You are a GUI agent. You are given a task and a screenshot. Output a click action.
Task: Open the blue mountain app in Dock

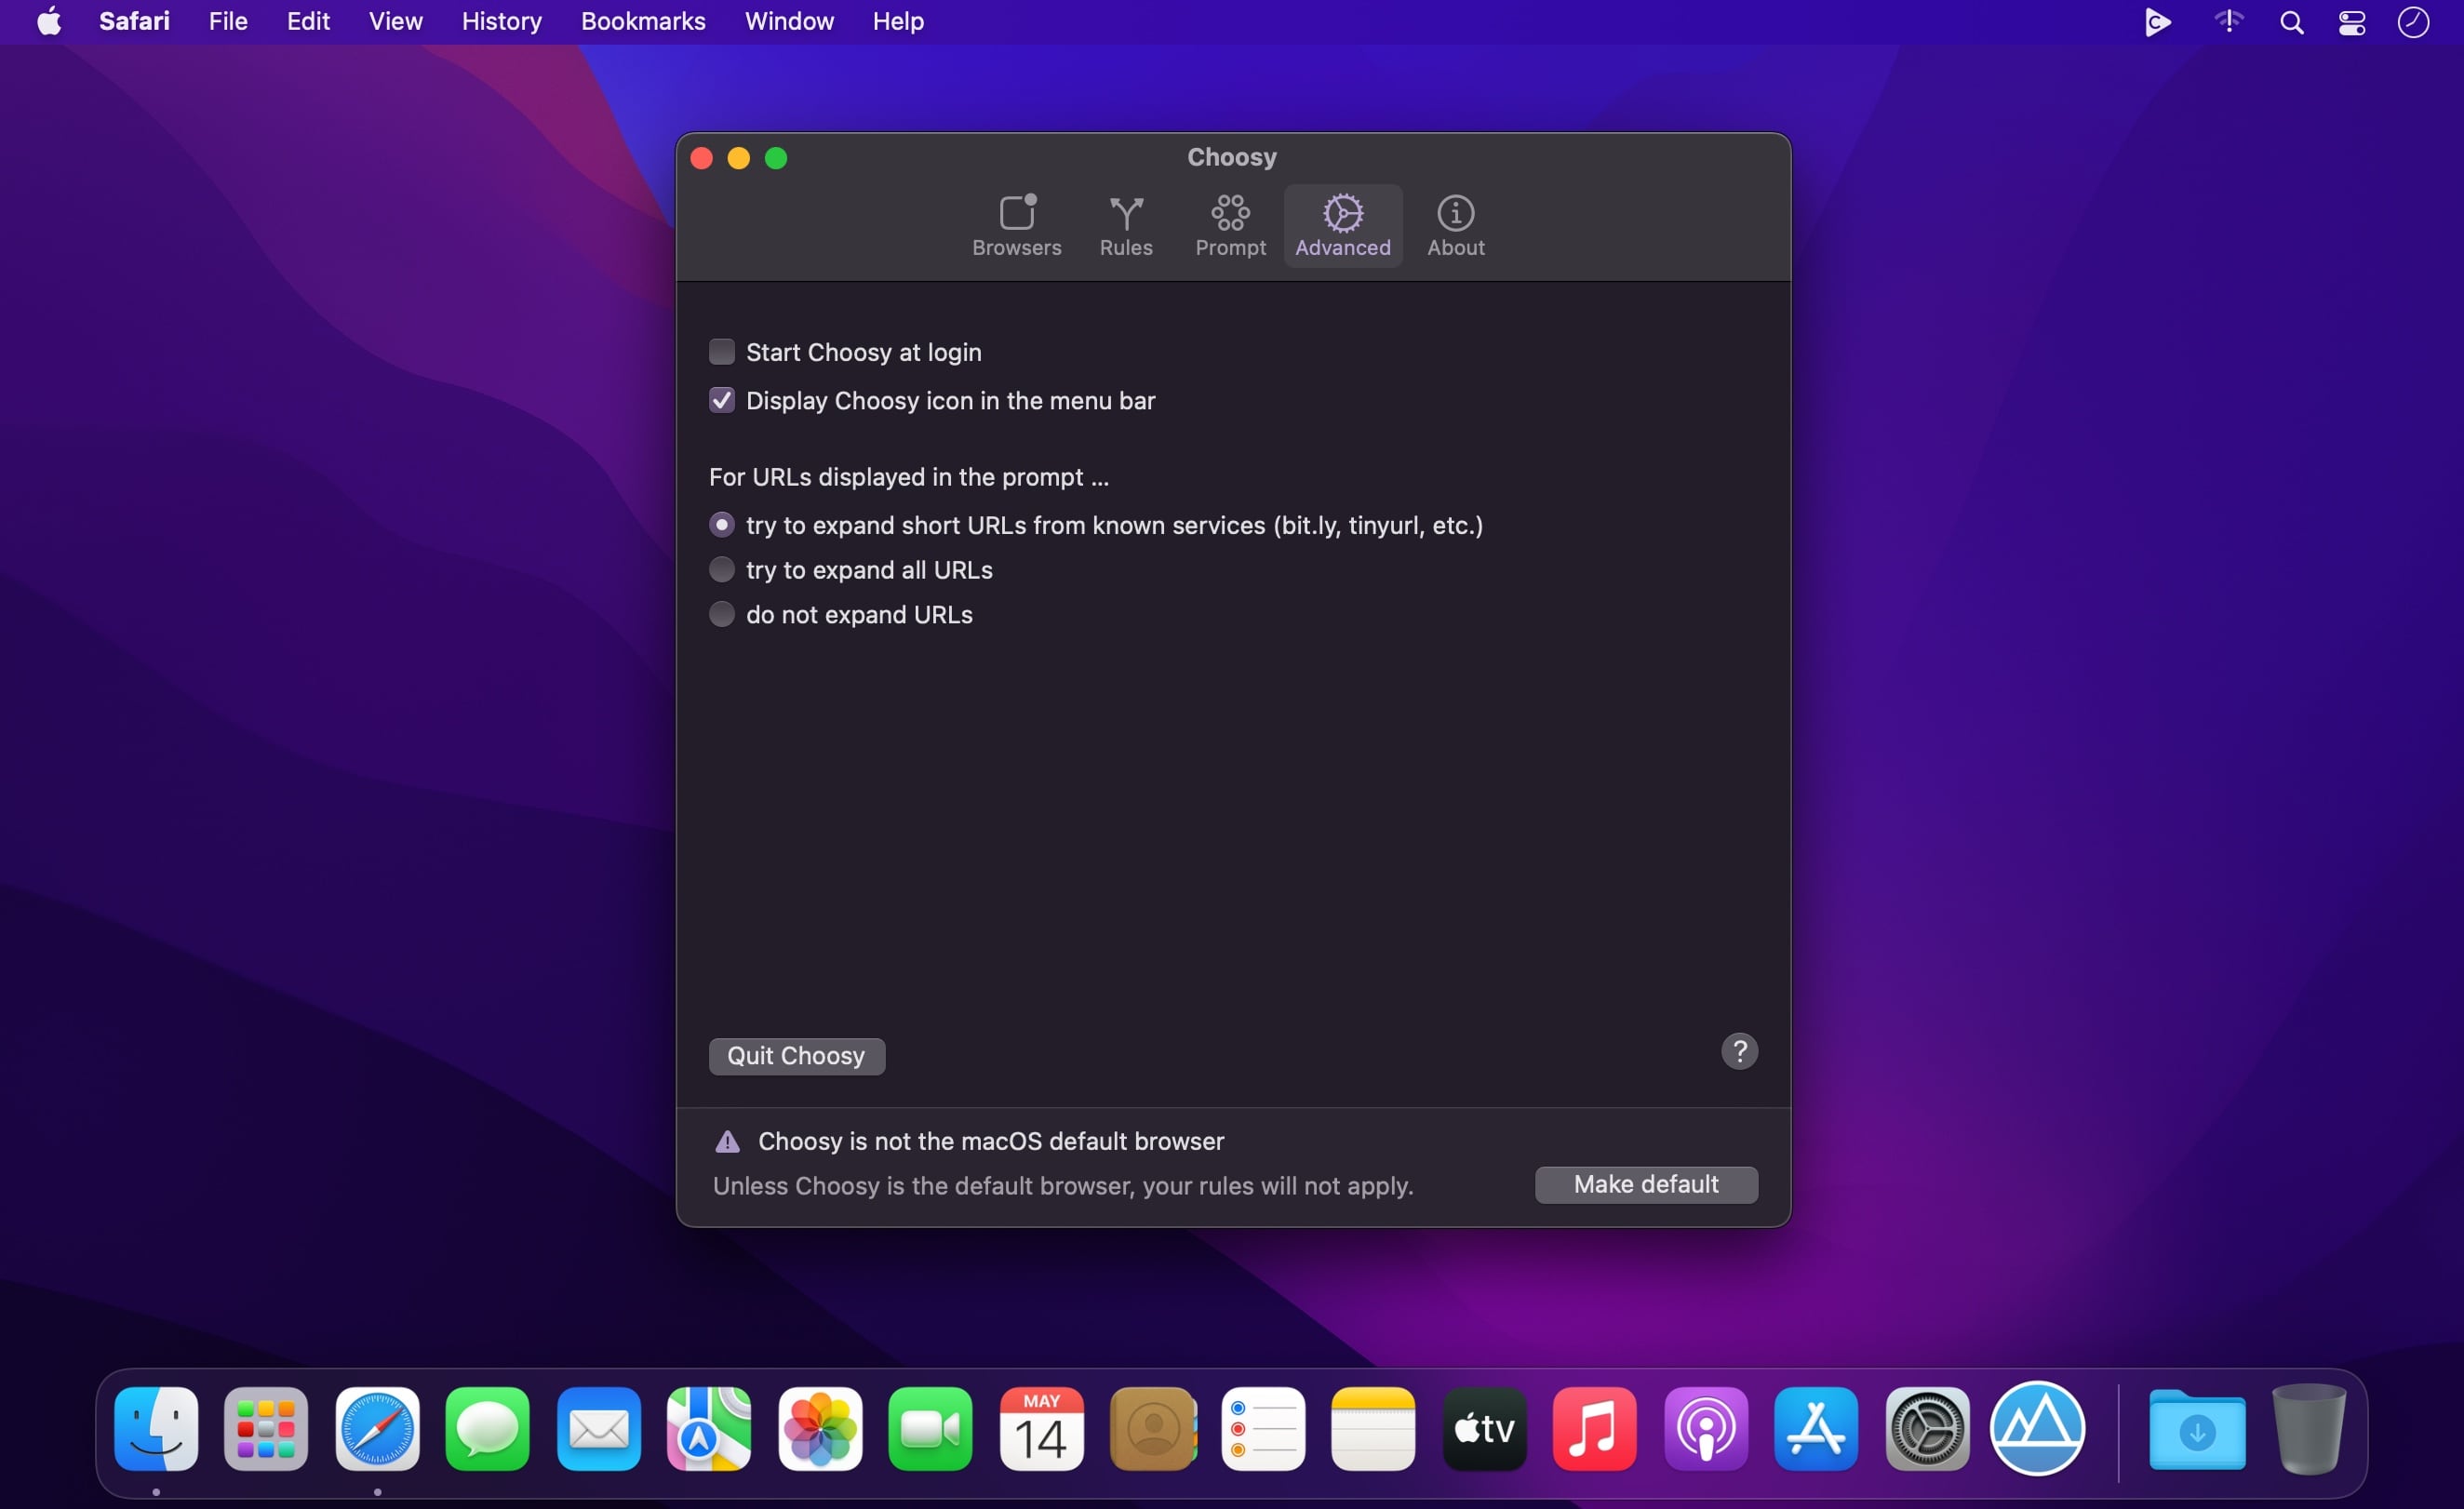pyautogui.click(x=2037, y=1428)
